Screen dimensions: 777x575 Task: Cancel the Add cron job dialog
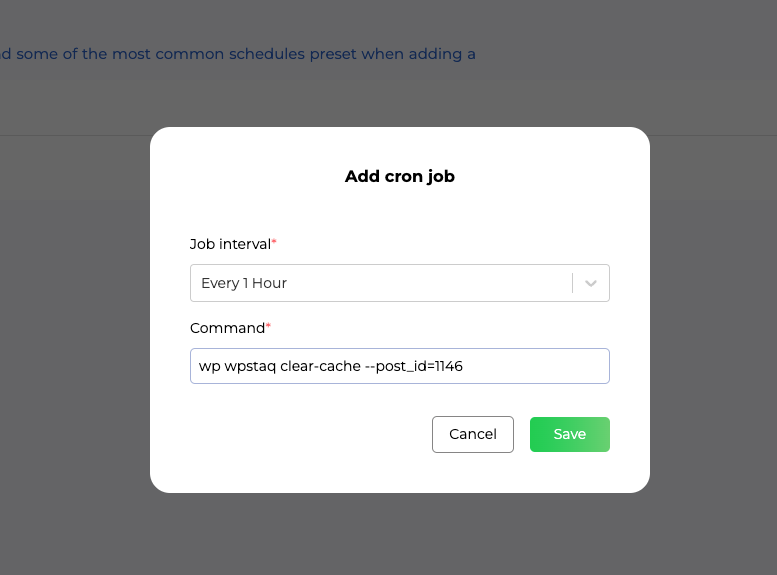(473, 434)
